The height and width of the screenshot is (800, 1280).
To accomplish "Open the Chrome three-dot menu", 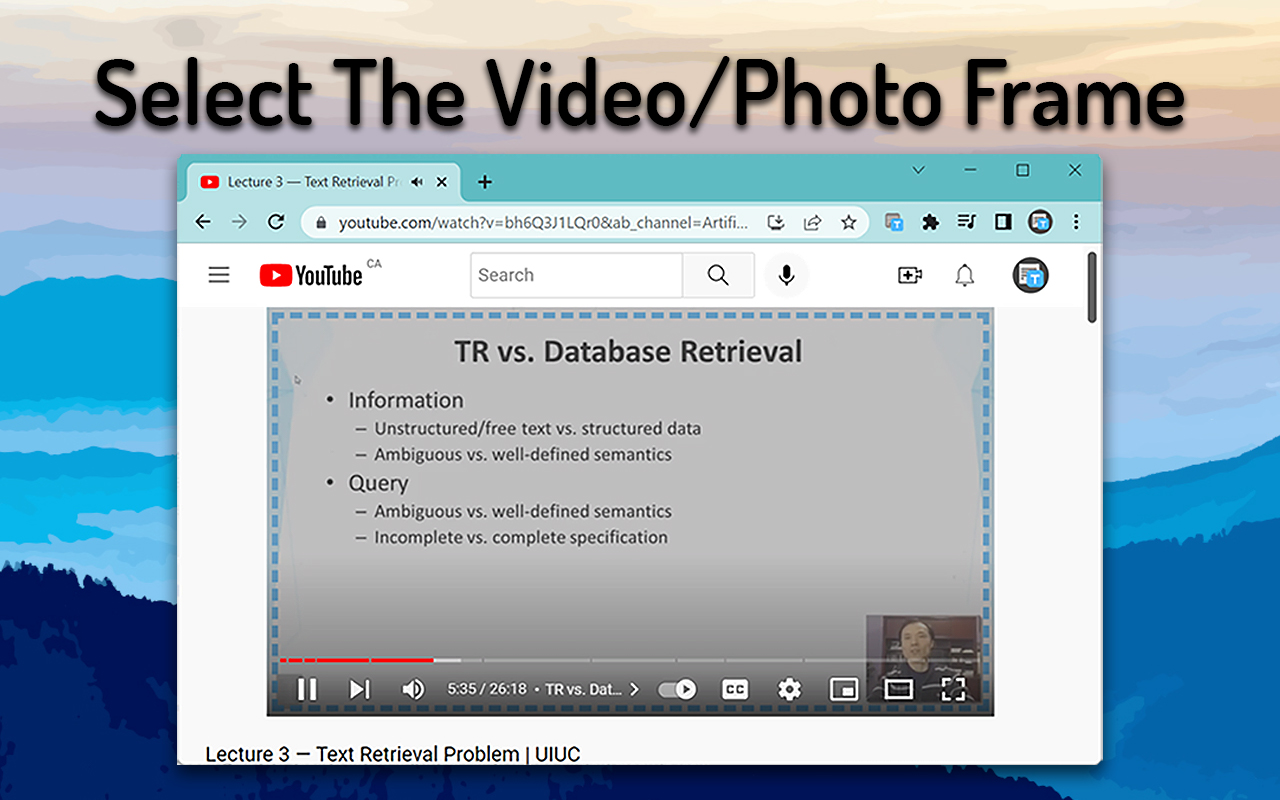I will point(1076,222).
